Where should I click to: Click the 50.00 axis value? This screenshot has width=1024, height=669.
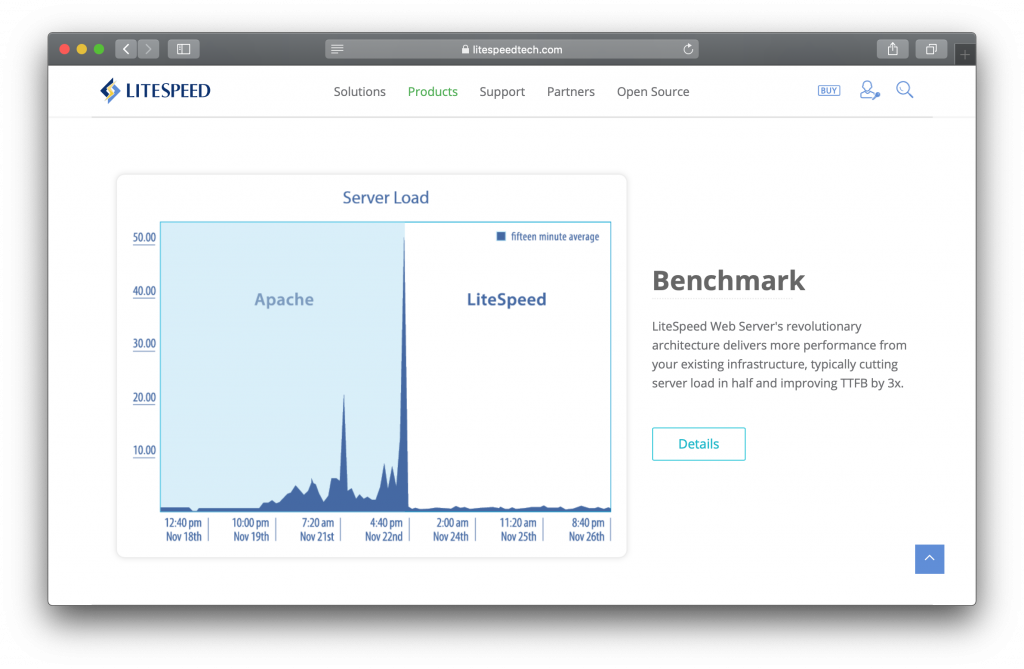144,237
